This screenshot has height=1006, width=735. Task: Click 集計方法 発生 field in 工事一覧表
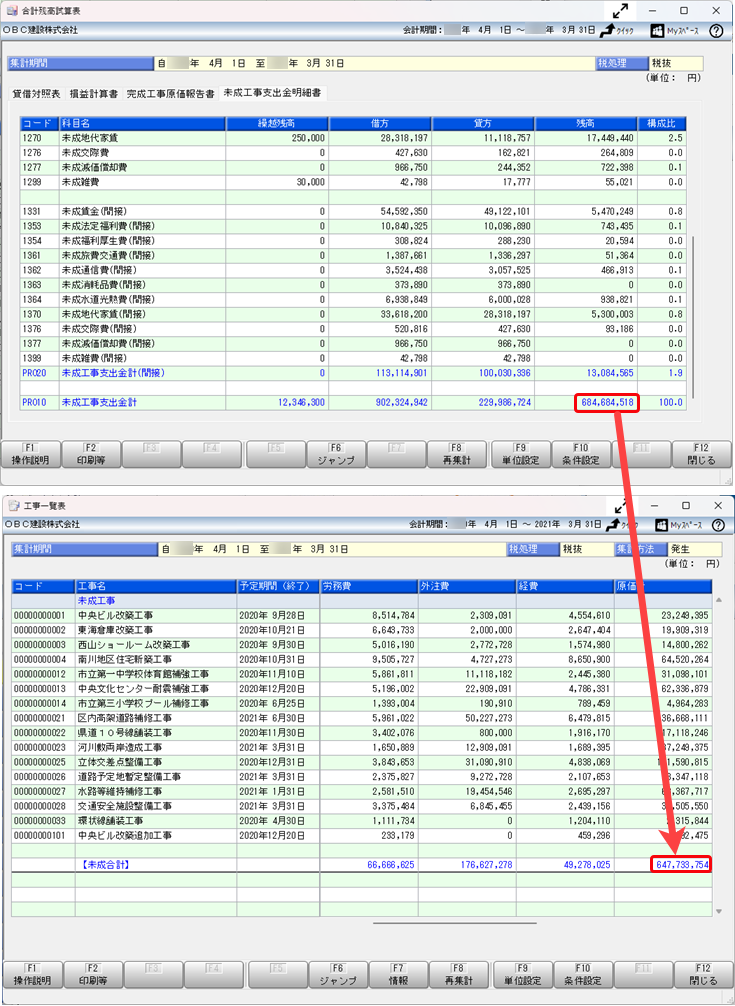(x=695, y=549)
